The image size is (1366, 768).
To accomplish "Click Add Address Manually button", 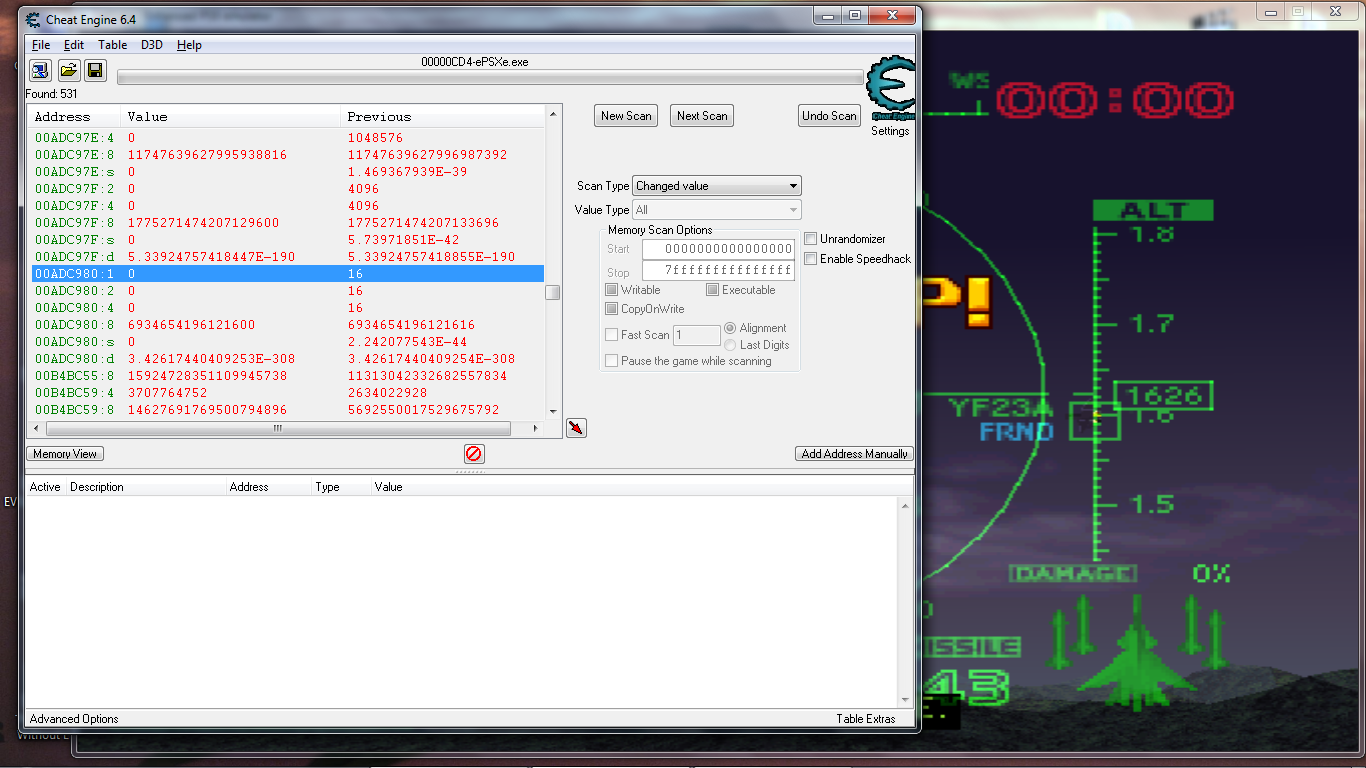I will [854, 454].
